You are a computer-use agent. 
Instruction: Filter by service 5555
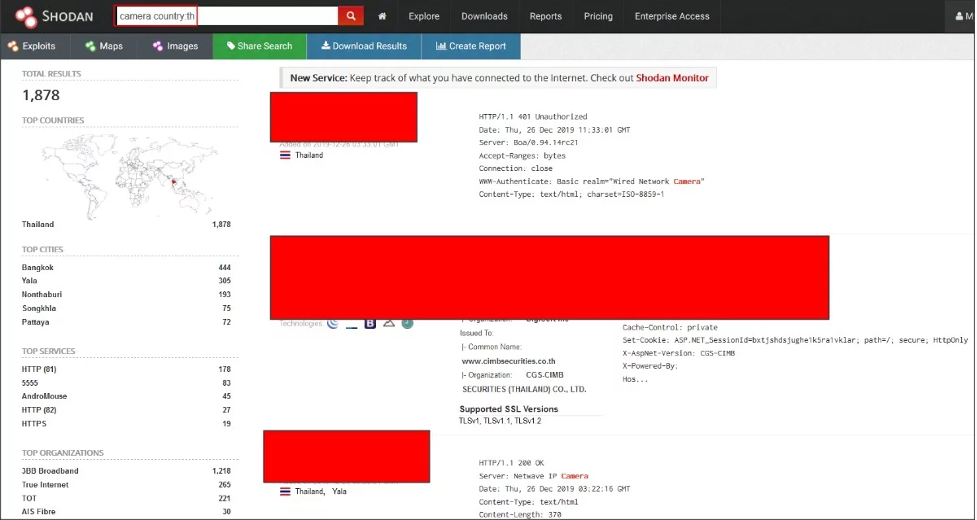pos(30,383)
